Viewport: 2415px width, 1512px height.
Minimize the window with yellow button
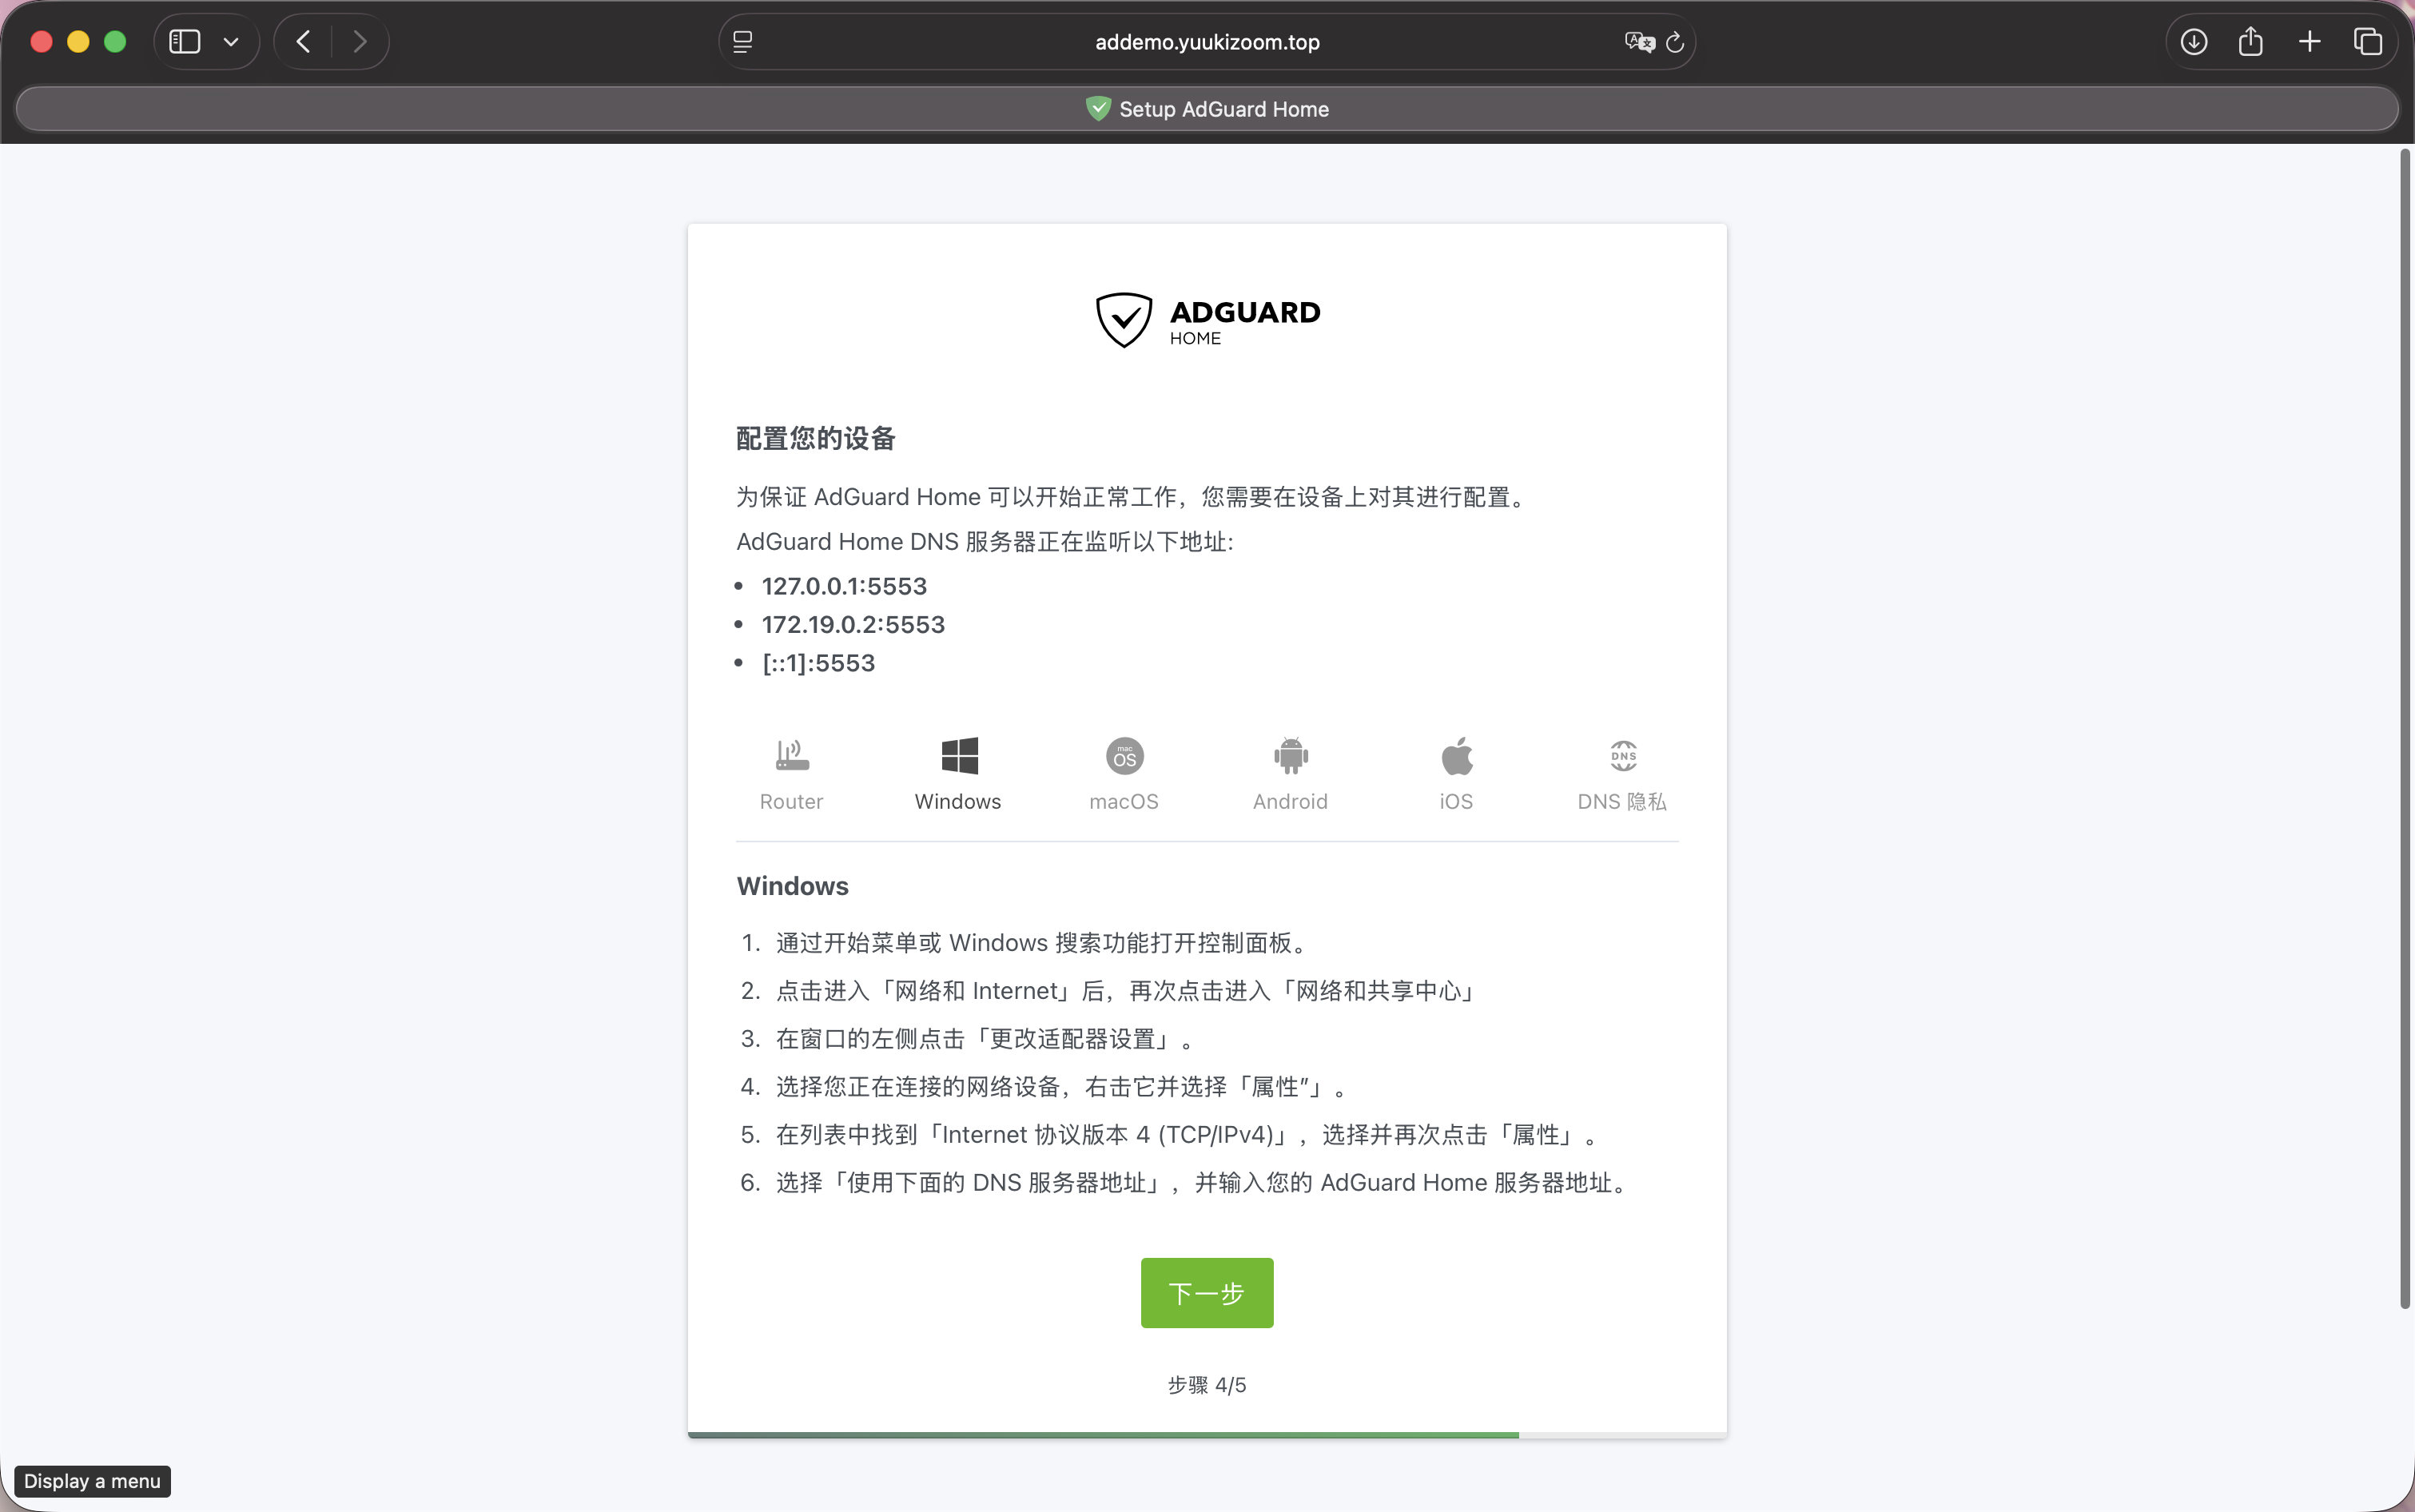click(78, 42)
